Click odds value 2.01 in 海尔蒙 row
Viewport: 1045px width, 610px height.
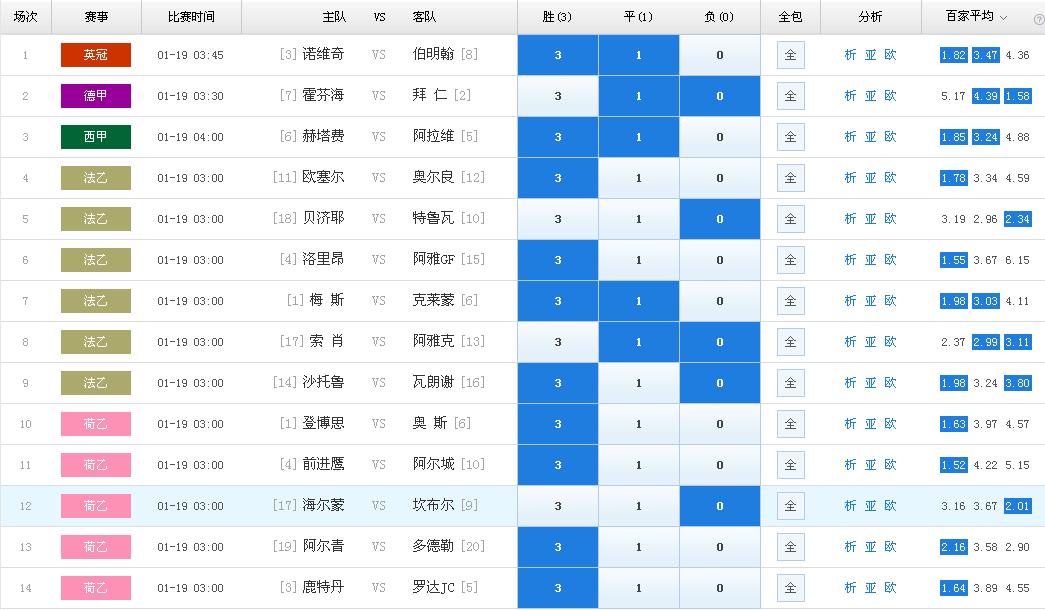click(x=1018, y=506)
